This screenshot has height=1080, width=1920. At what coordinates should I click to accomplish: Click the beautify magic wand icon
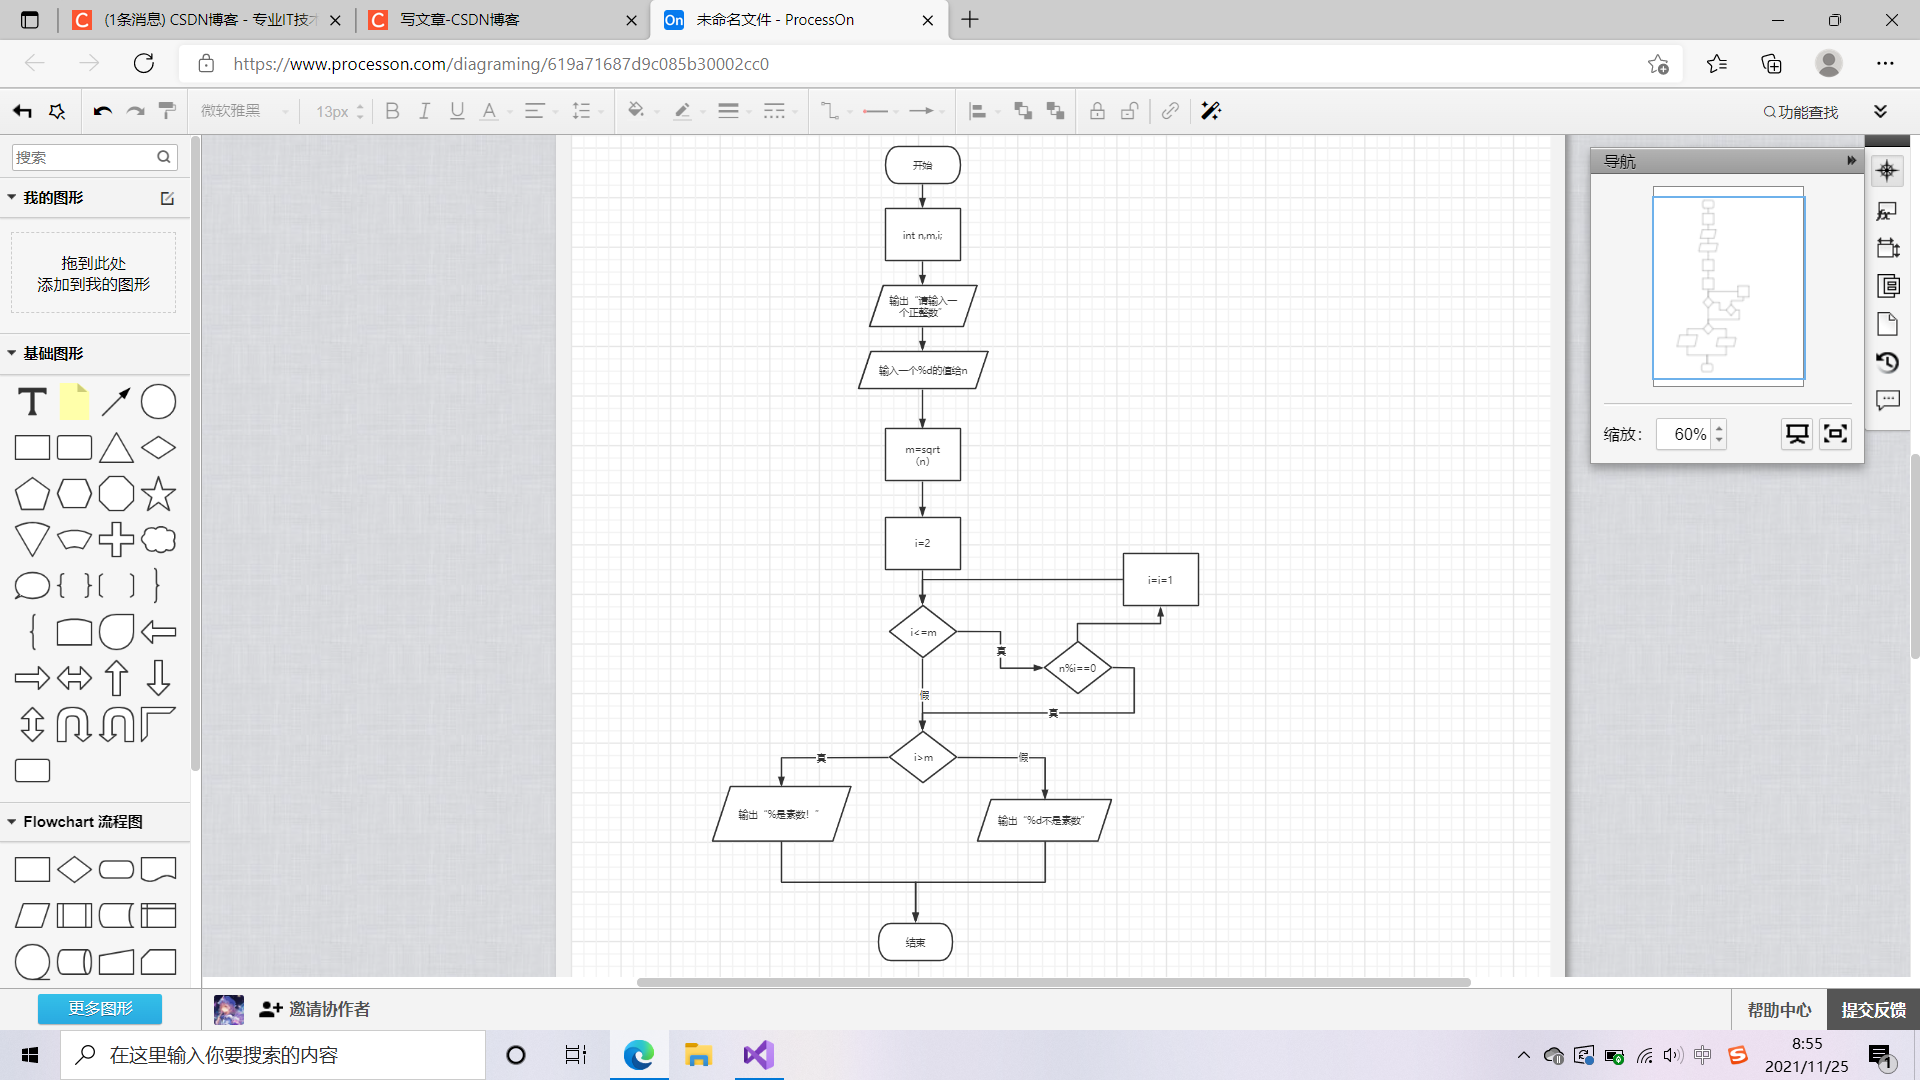tap(1211, 111)
